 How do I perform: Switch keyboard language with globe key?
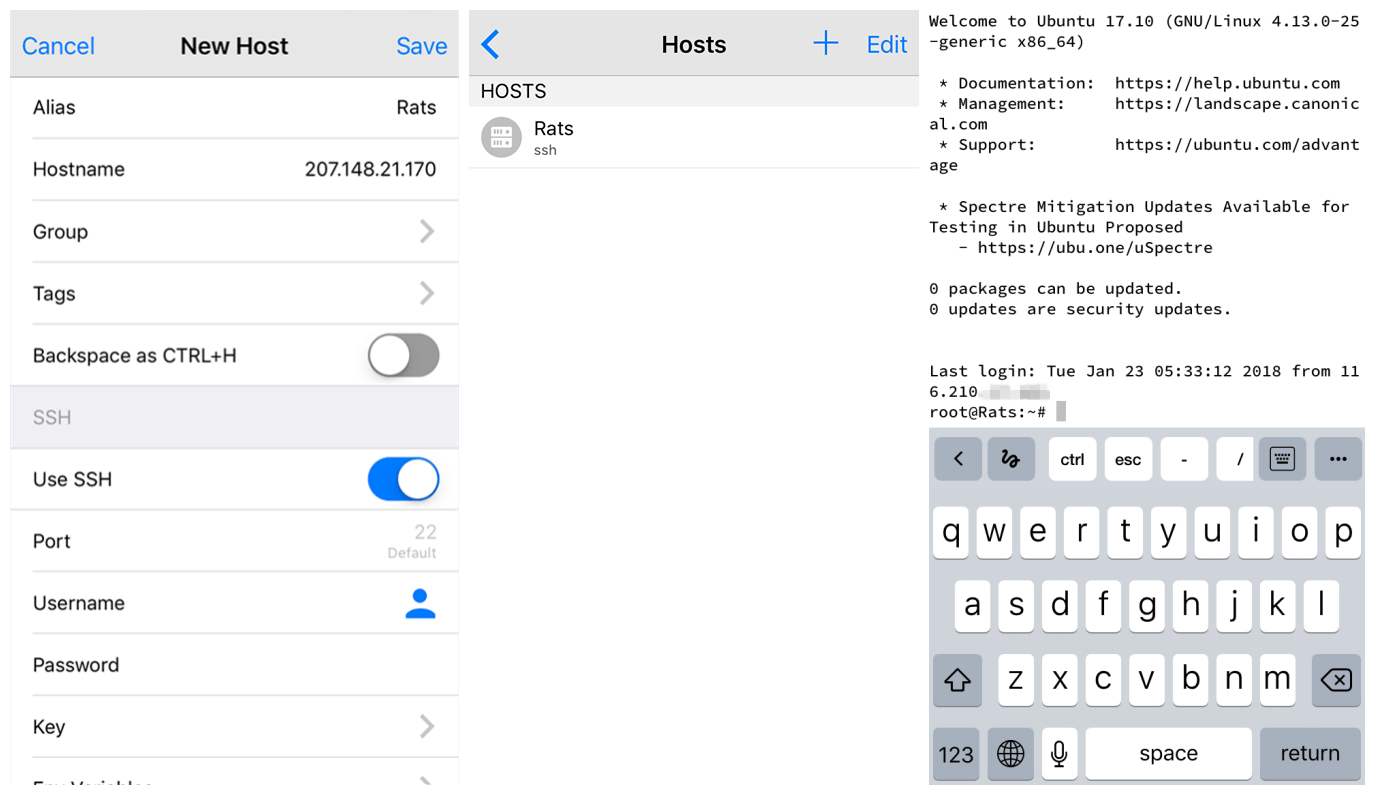(x=1011, y=754)
